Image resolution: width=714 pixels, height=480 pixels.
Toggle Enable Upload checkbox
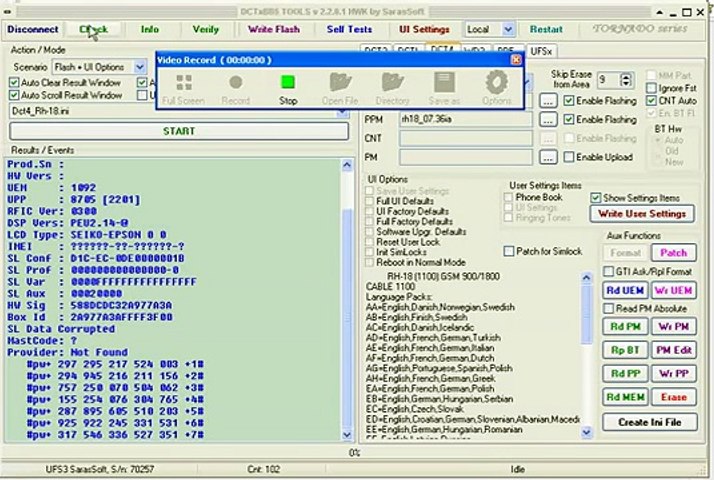(x=569, y=157)
